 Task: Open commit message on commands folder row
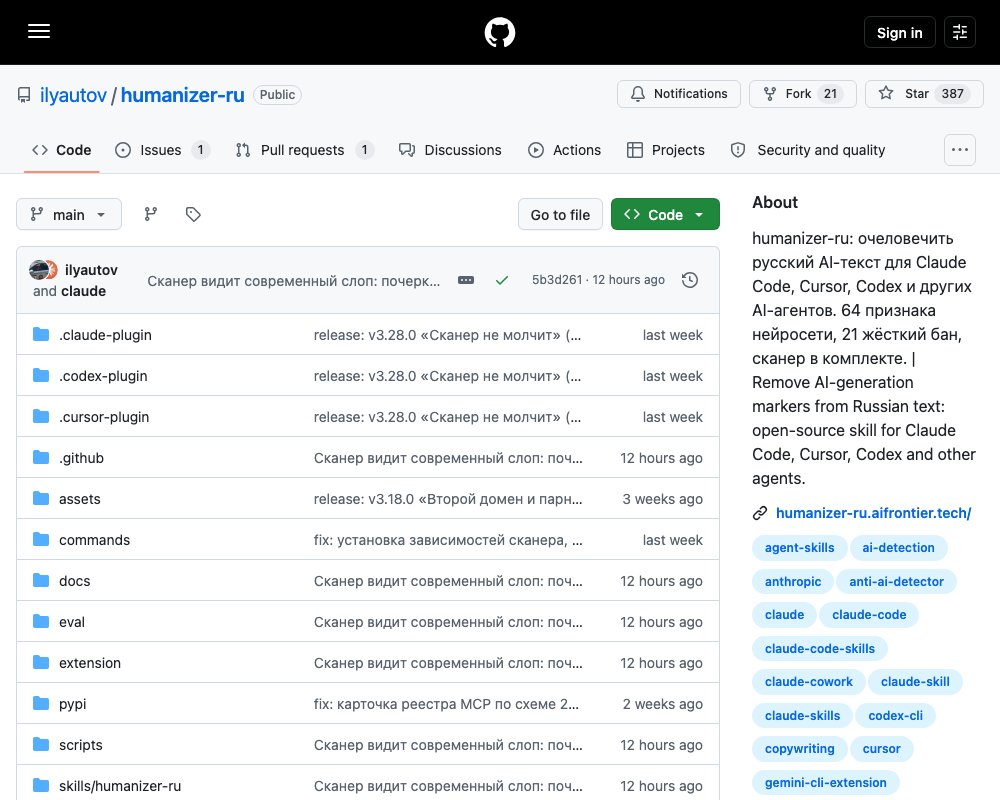coord(448,540)
